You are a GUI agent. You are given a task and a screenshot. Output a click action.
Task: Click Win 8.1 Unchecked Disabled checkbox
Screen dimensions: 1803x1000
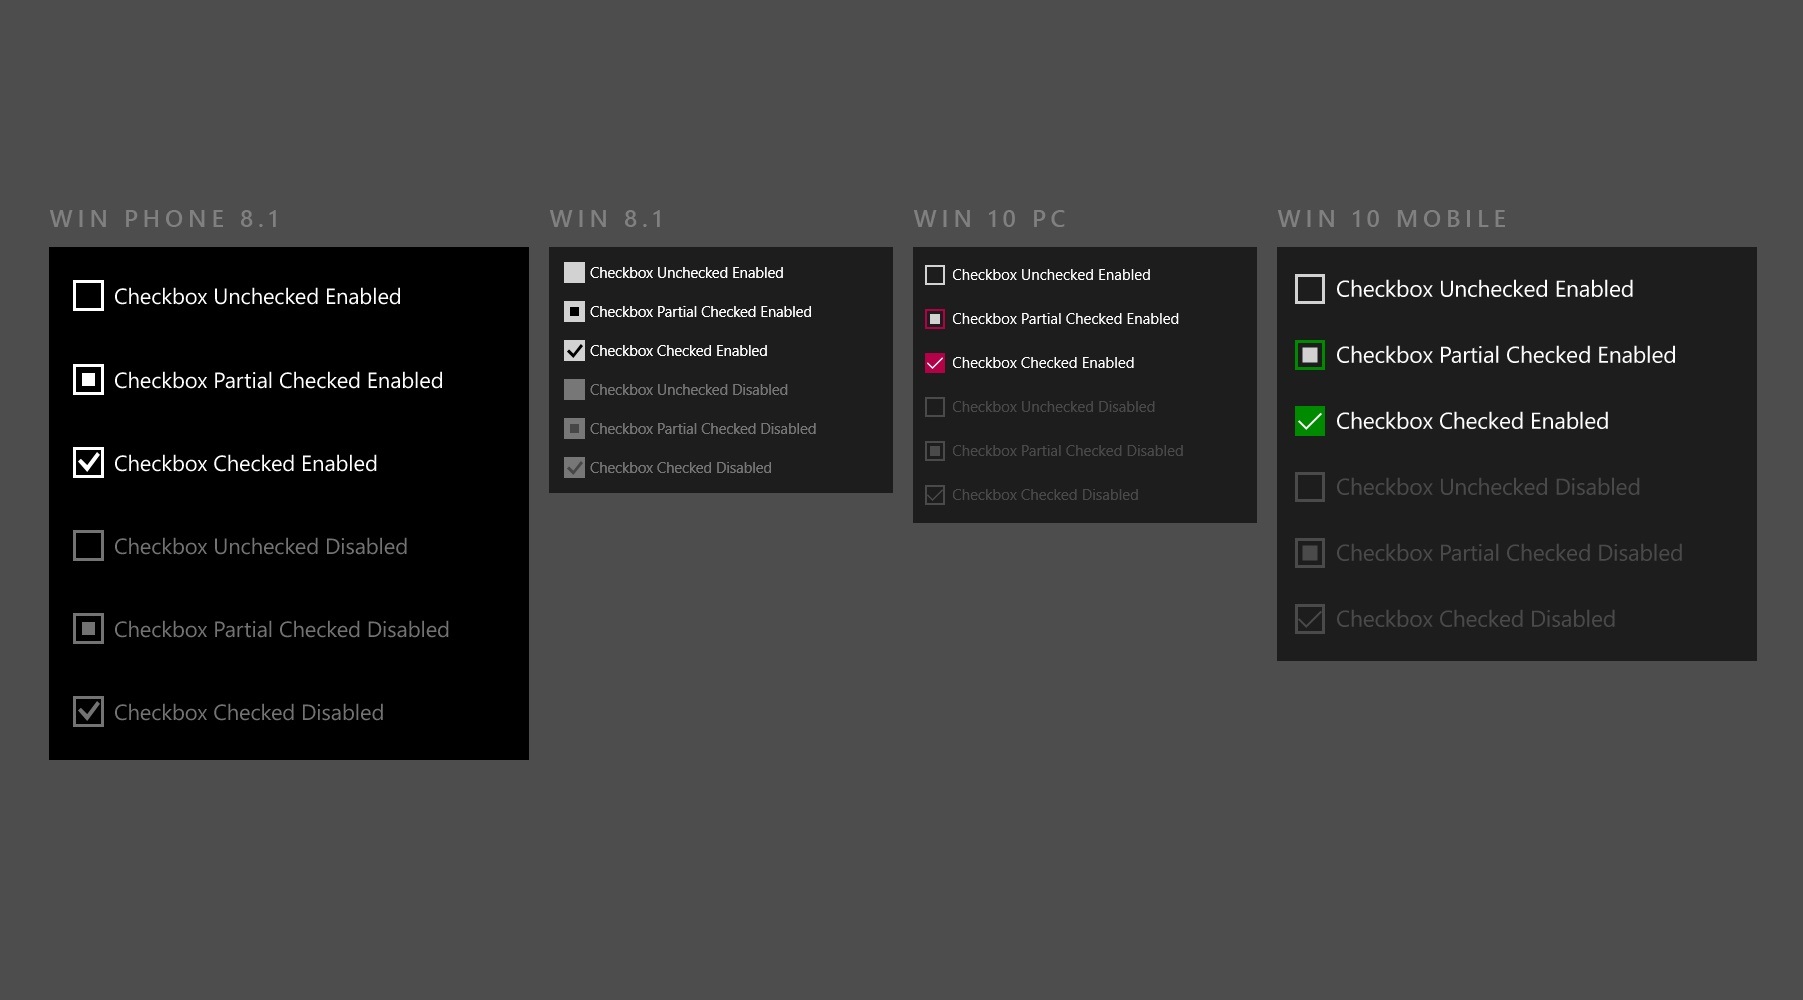(x=574, y=389)
